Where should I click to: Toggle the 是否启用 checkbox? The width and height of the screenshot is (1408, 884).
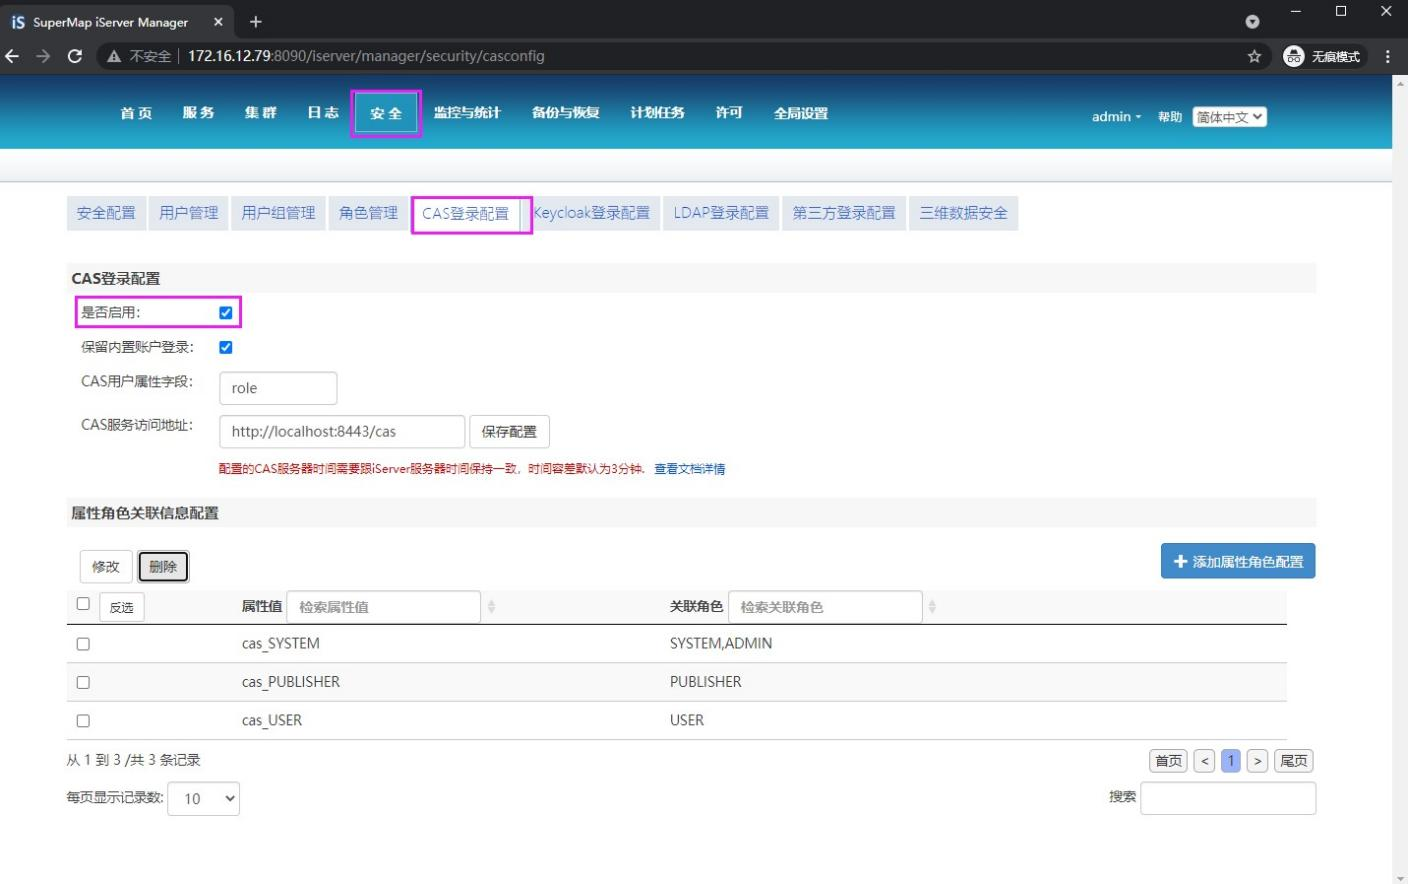click(x=226, y=313)
